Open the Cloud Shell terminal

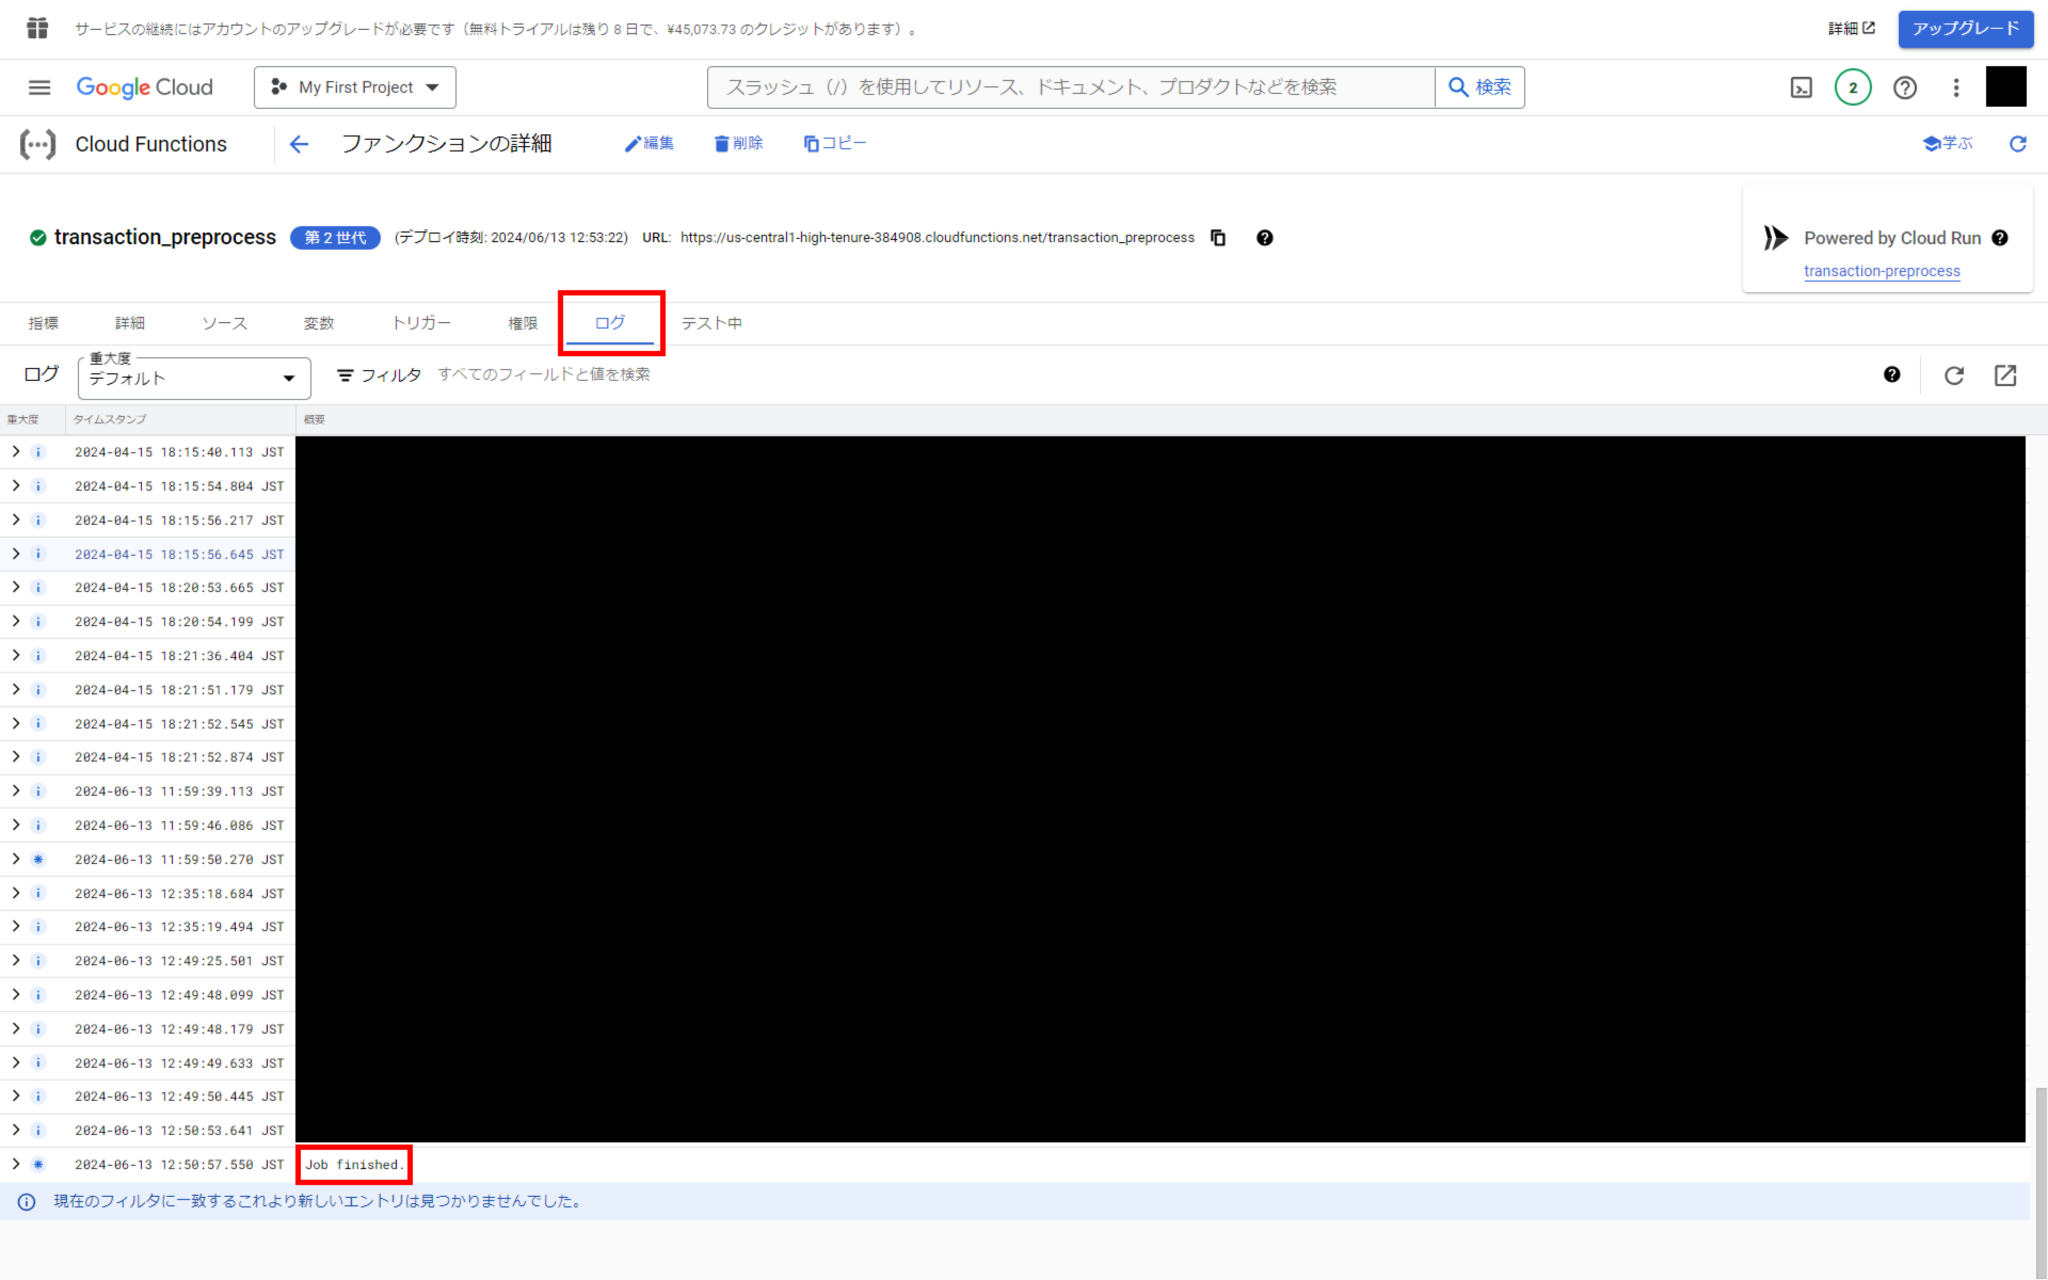(1800, 88)
